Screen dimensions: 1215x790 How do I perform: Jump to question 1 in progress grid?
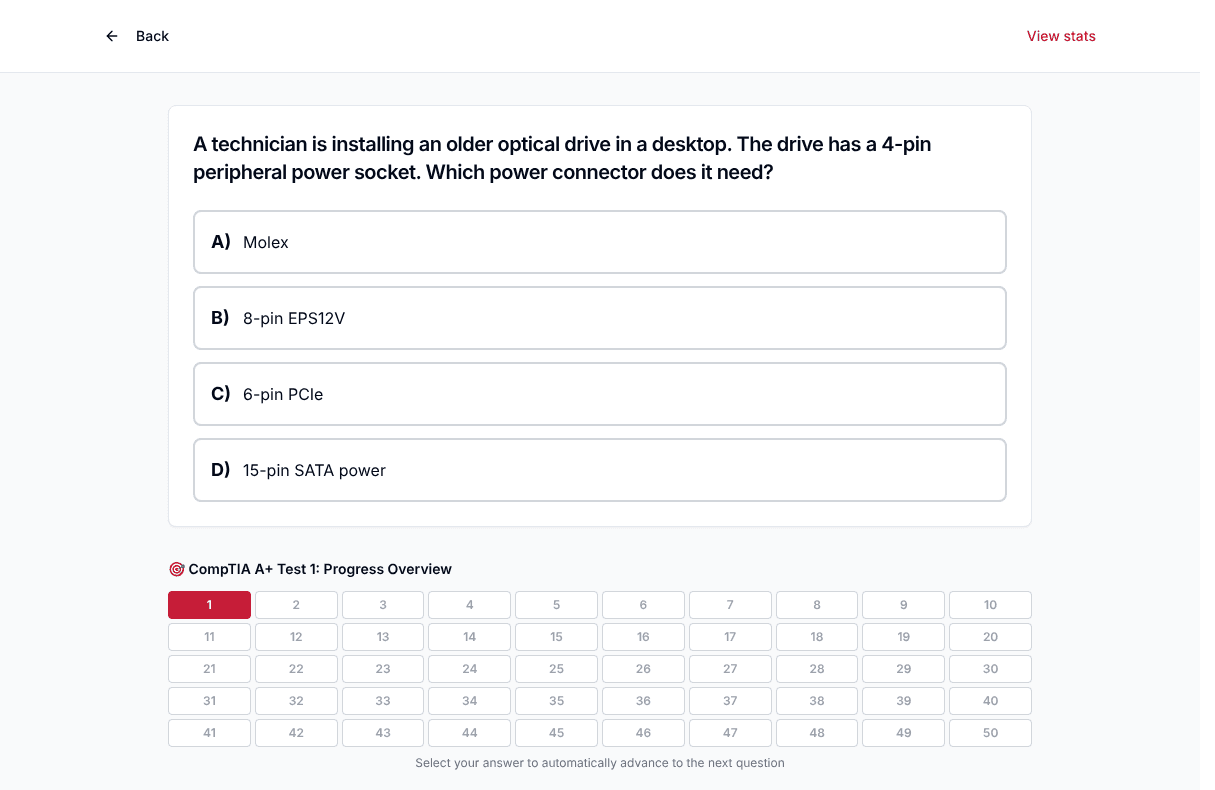[209, 605]
